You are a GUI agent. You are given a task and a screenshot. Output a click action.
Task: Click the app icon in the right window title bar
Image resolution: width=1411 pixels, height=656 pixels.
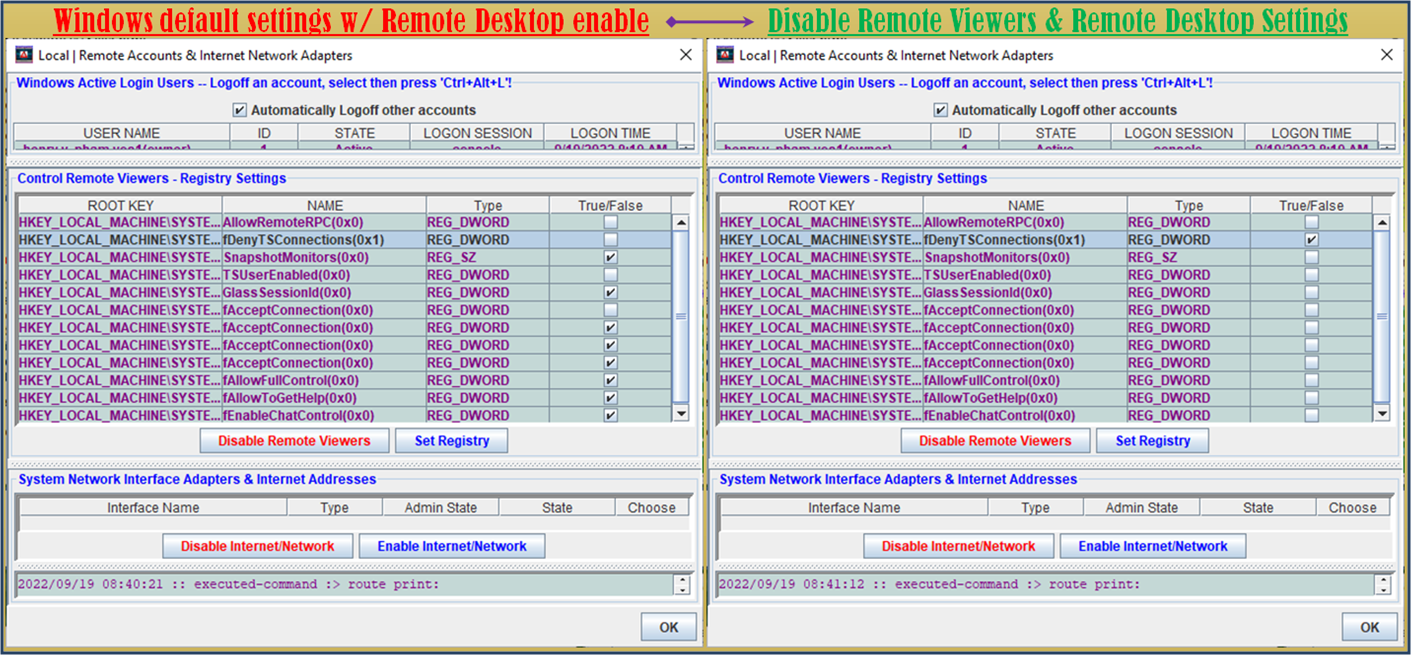tap(725, 55)
